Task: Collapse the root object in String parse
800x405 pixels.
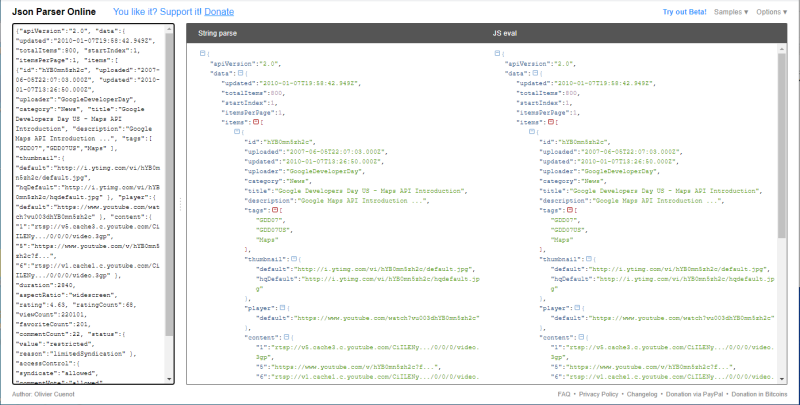Action: point(202,52)
